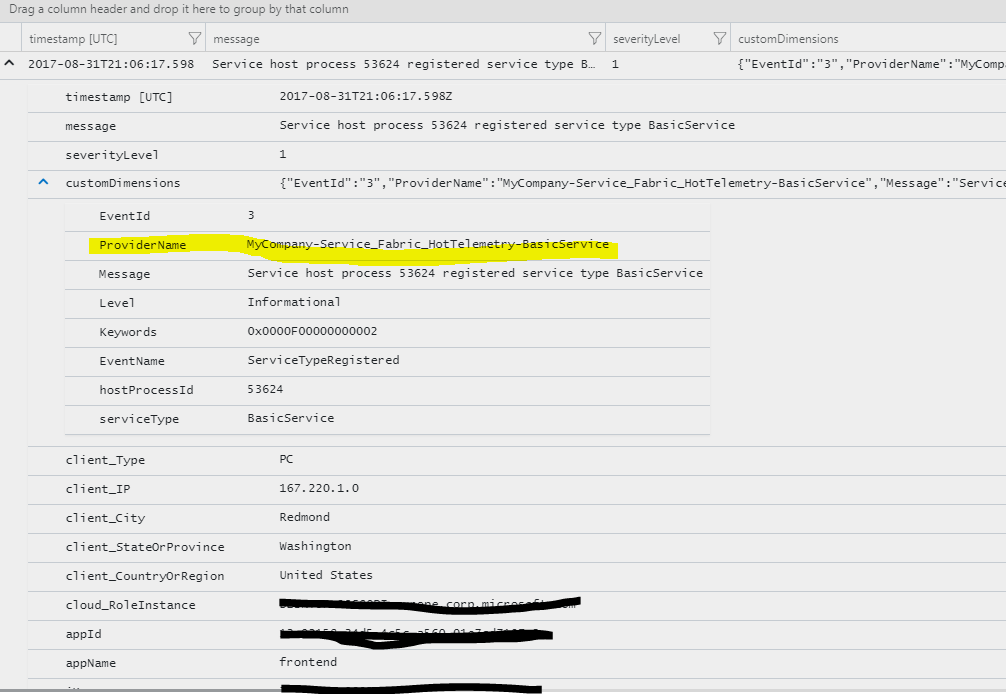Open the filter on the timestamp [UTC] column

[x=195, y=37]
